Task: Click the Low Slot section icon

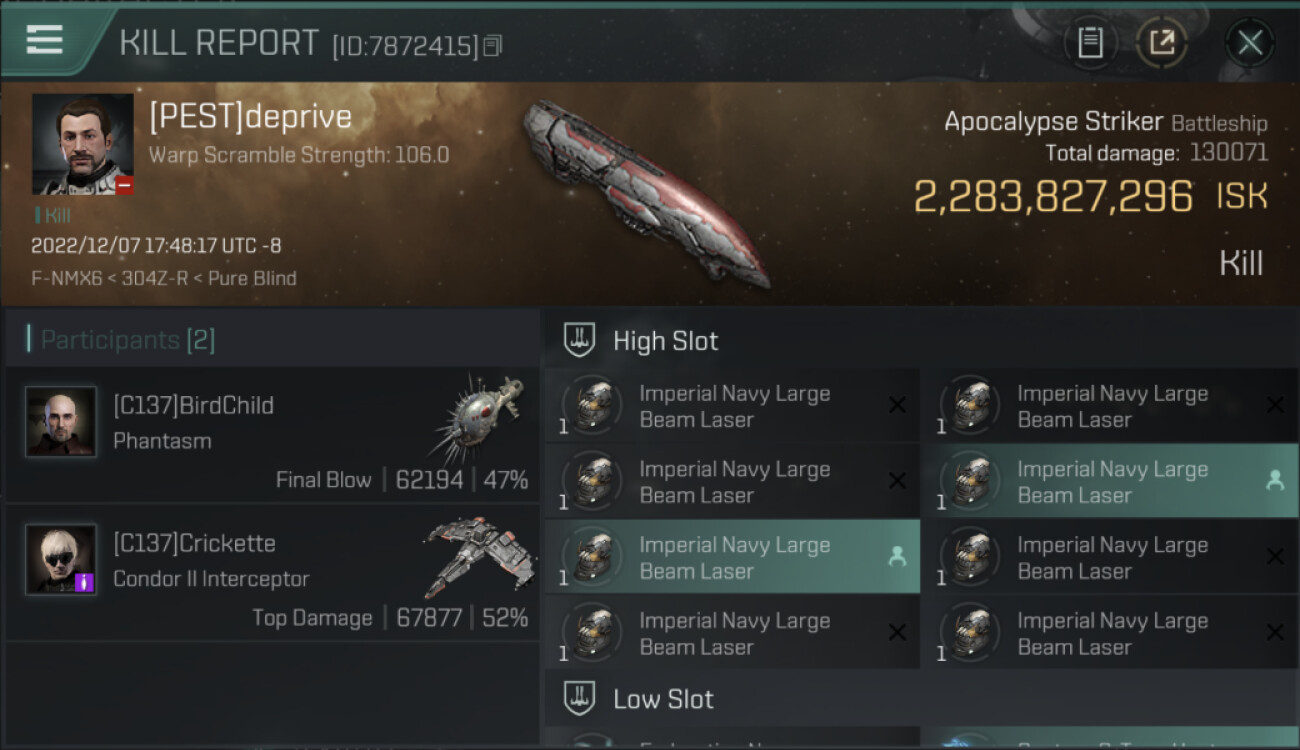Action: 580,698
